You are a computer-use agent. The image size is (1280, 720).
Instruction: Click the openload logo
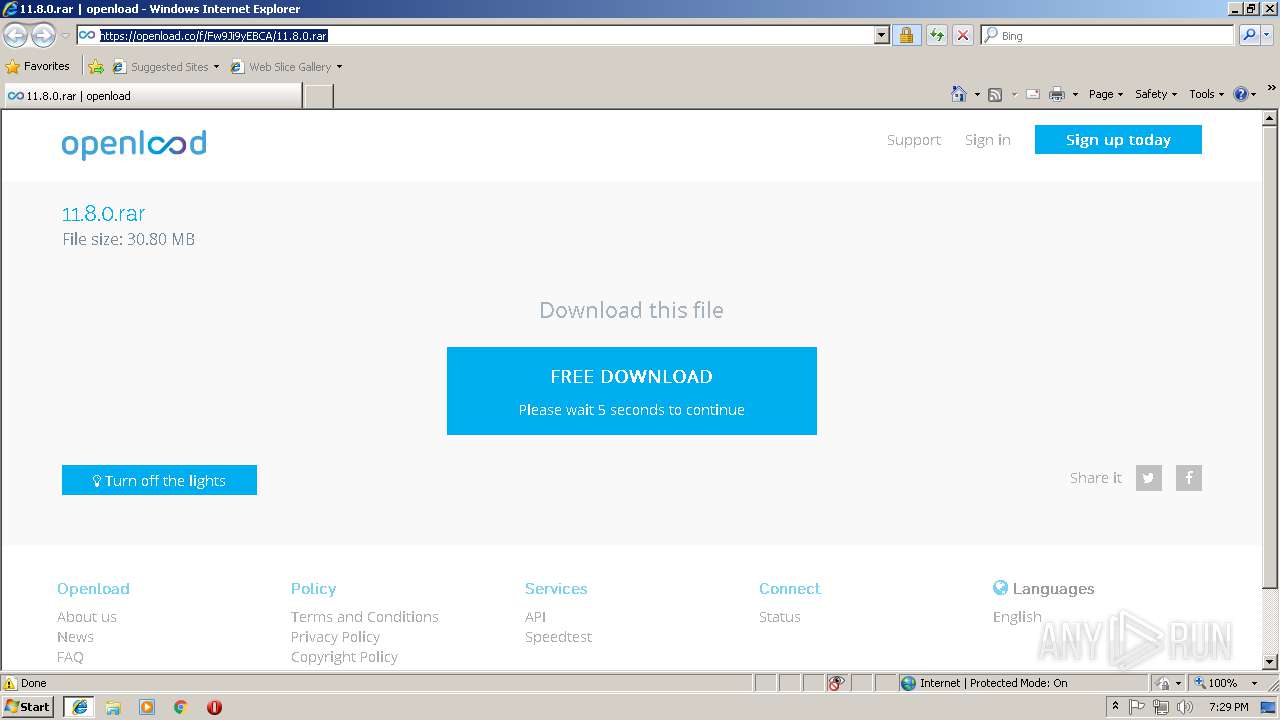point(134,143)
